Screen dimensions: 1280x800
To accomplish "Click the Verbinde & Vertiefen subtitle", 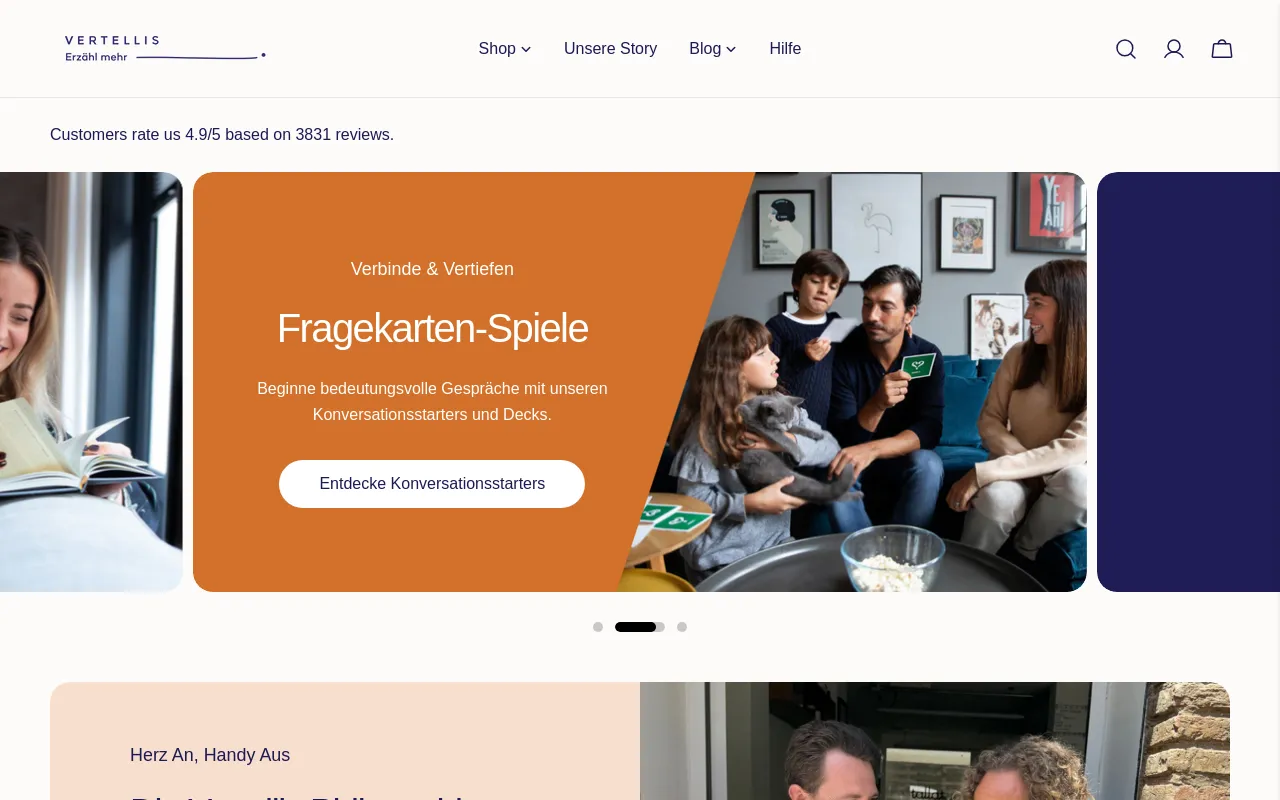I will (x=432, y=269).
